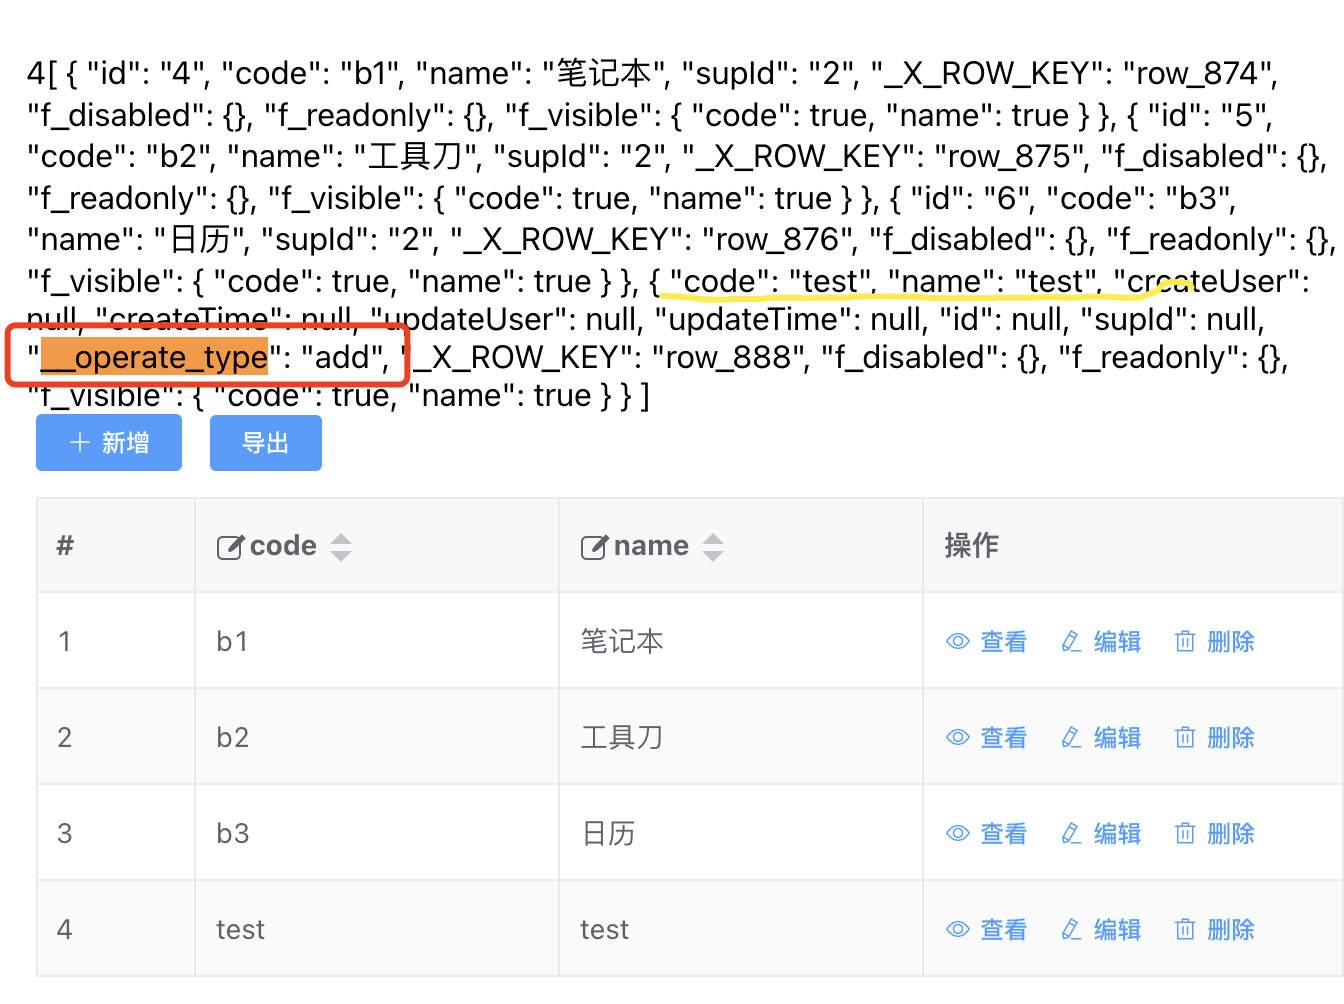This screenshot has height=1004, width=1344.
Task: Click 编辑 link for the 笔记本 row
Action: point(1117,642)
